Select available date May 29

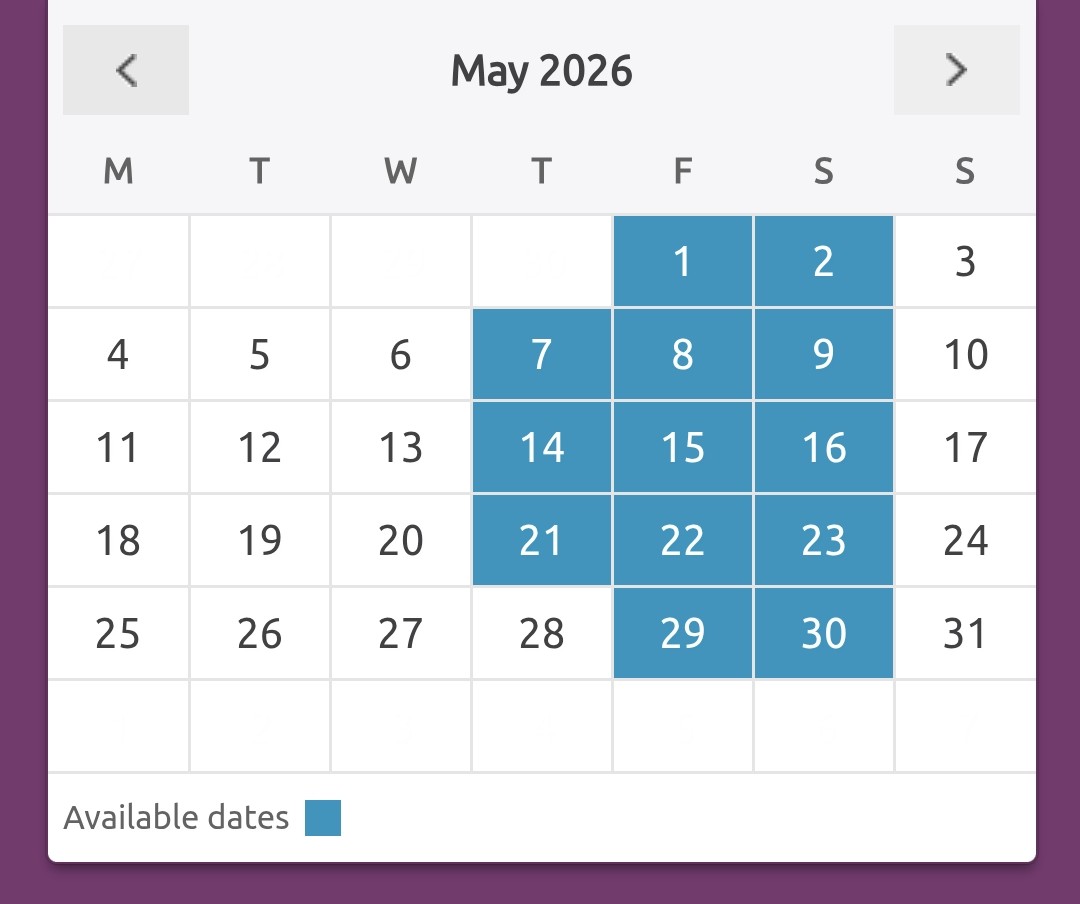682,633
